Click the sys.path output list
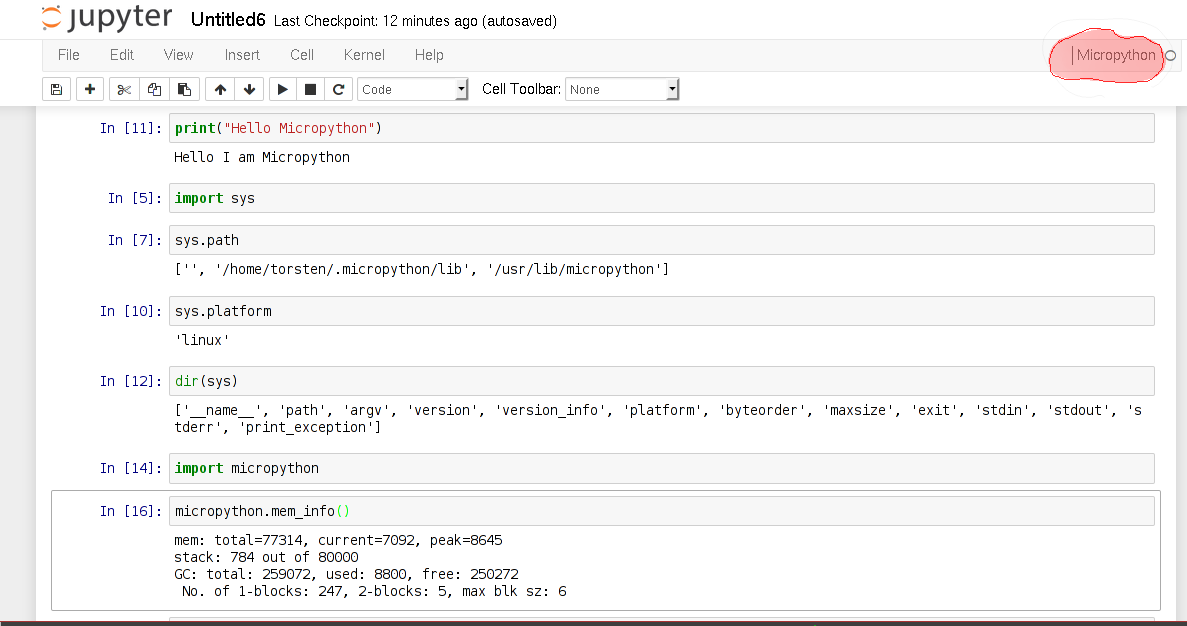1187x626 pixels. point(422,269)
